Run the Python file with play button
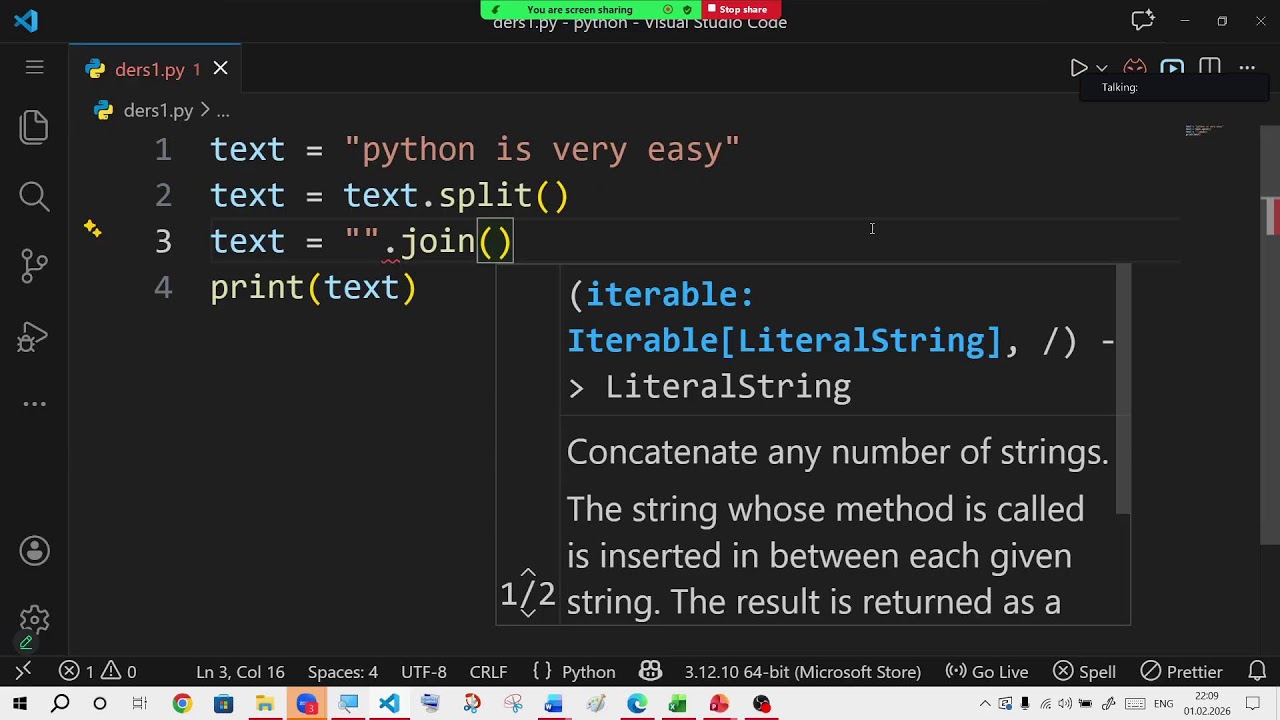Image resolution: width=1280 pixels, height=720 pixels. point(1079,68)
